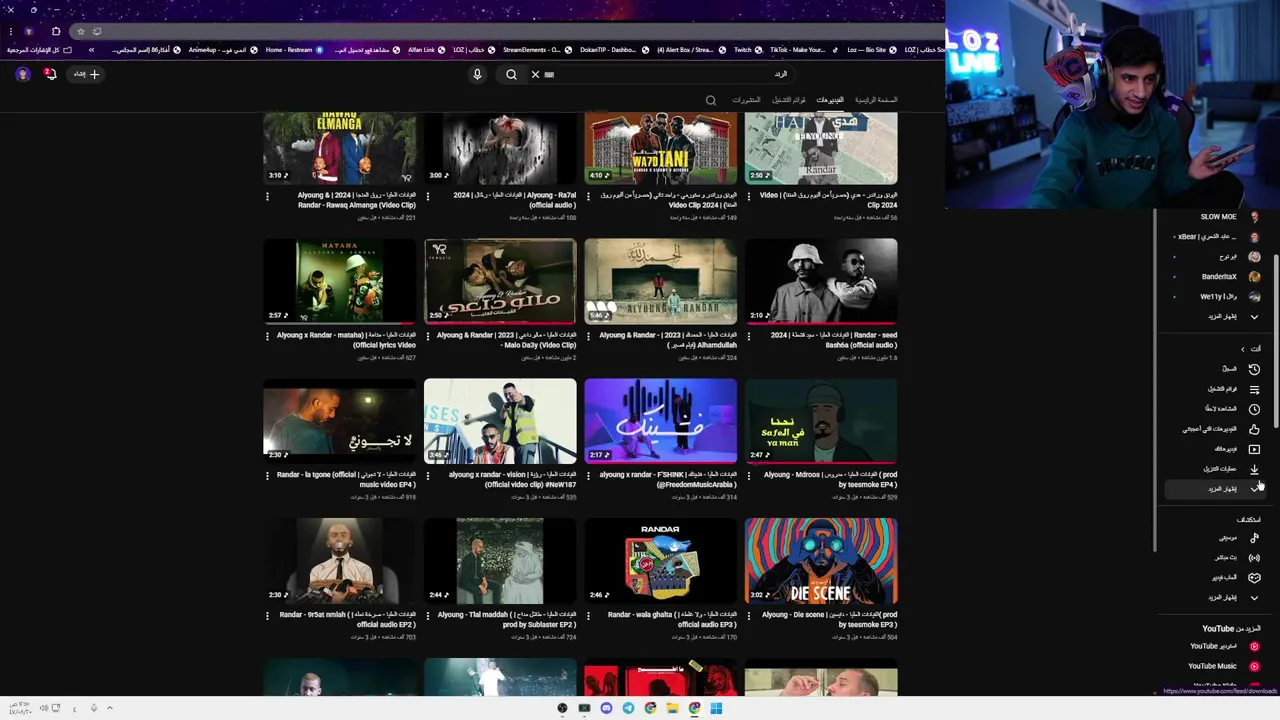The width and height of the screenshot is (1280, 720).
Task: Click the channel search magnifier icon
Action: pos(711,100)
